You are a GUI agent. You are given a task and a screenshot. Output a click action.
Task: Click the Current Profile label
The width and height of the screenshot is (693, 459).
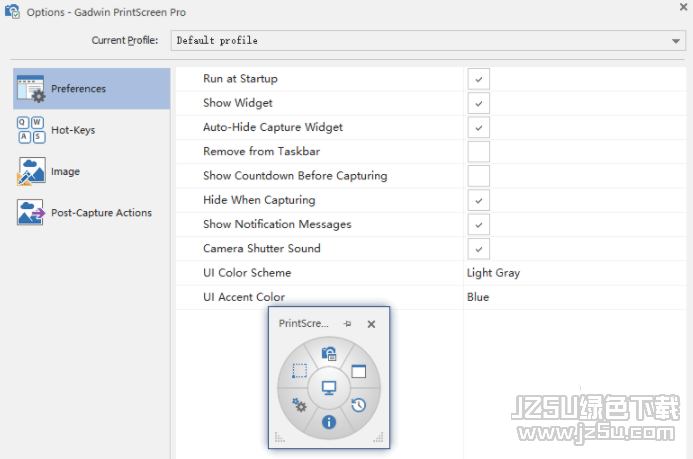tap(125, 41)
